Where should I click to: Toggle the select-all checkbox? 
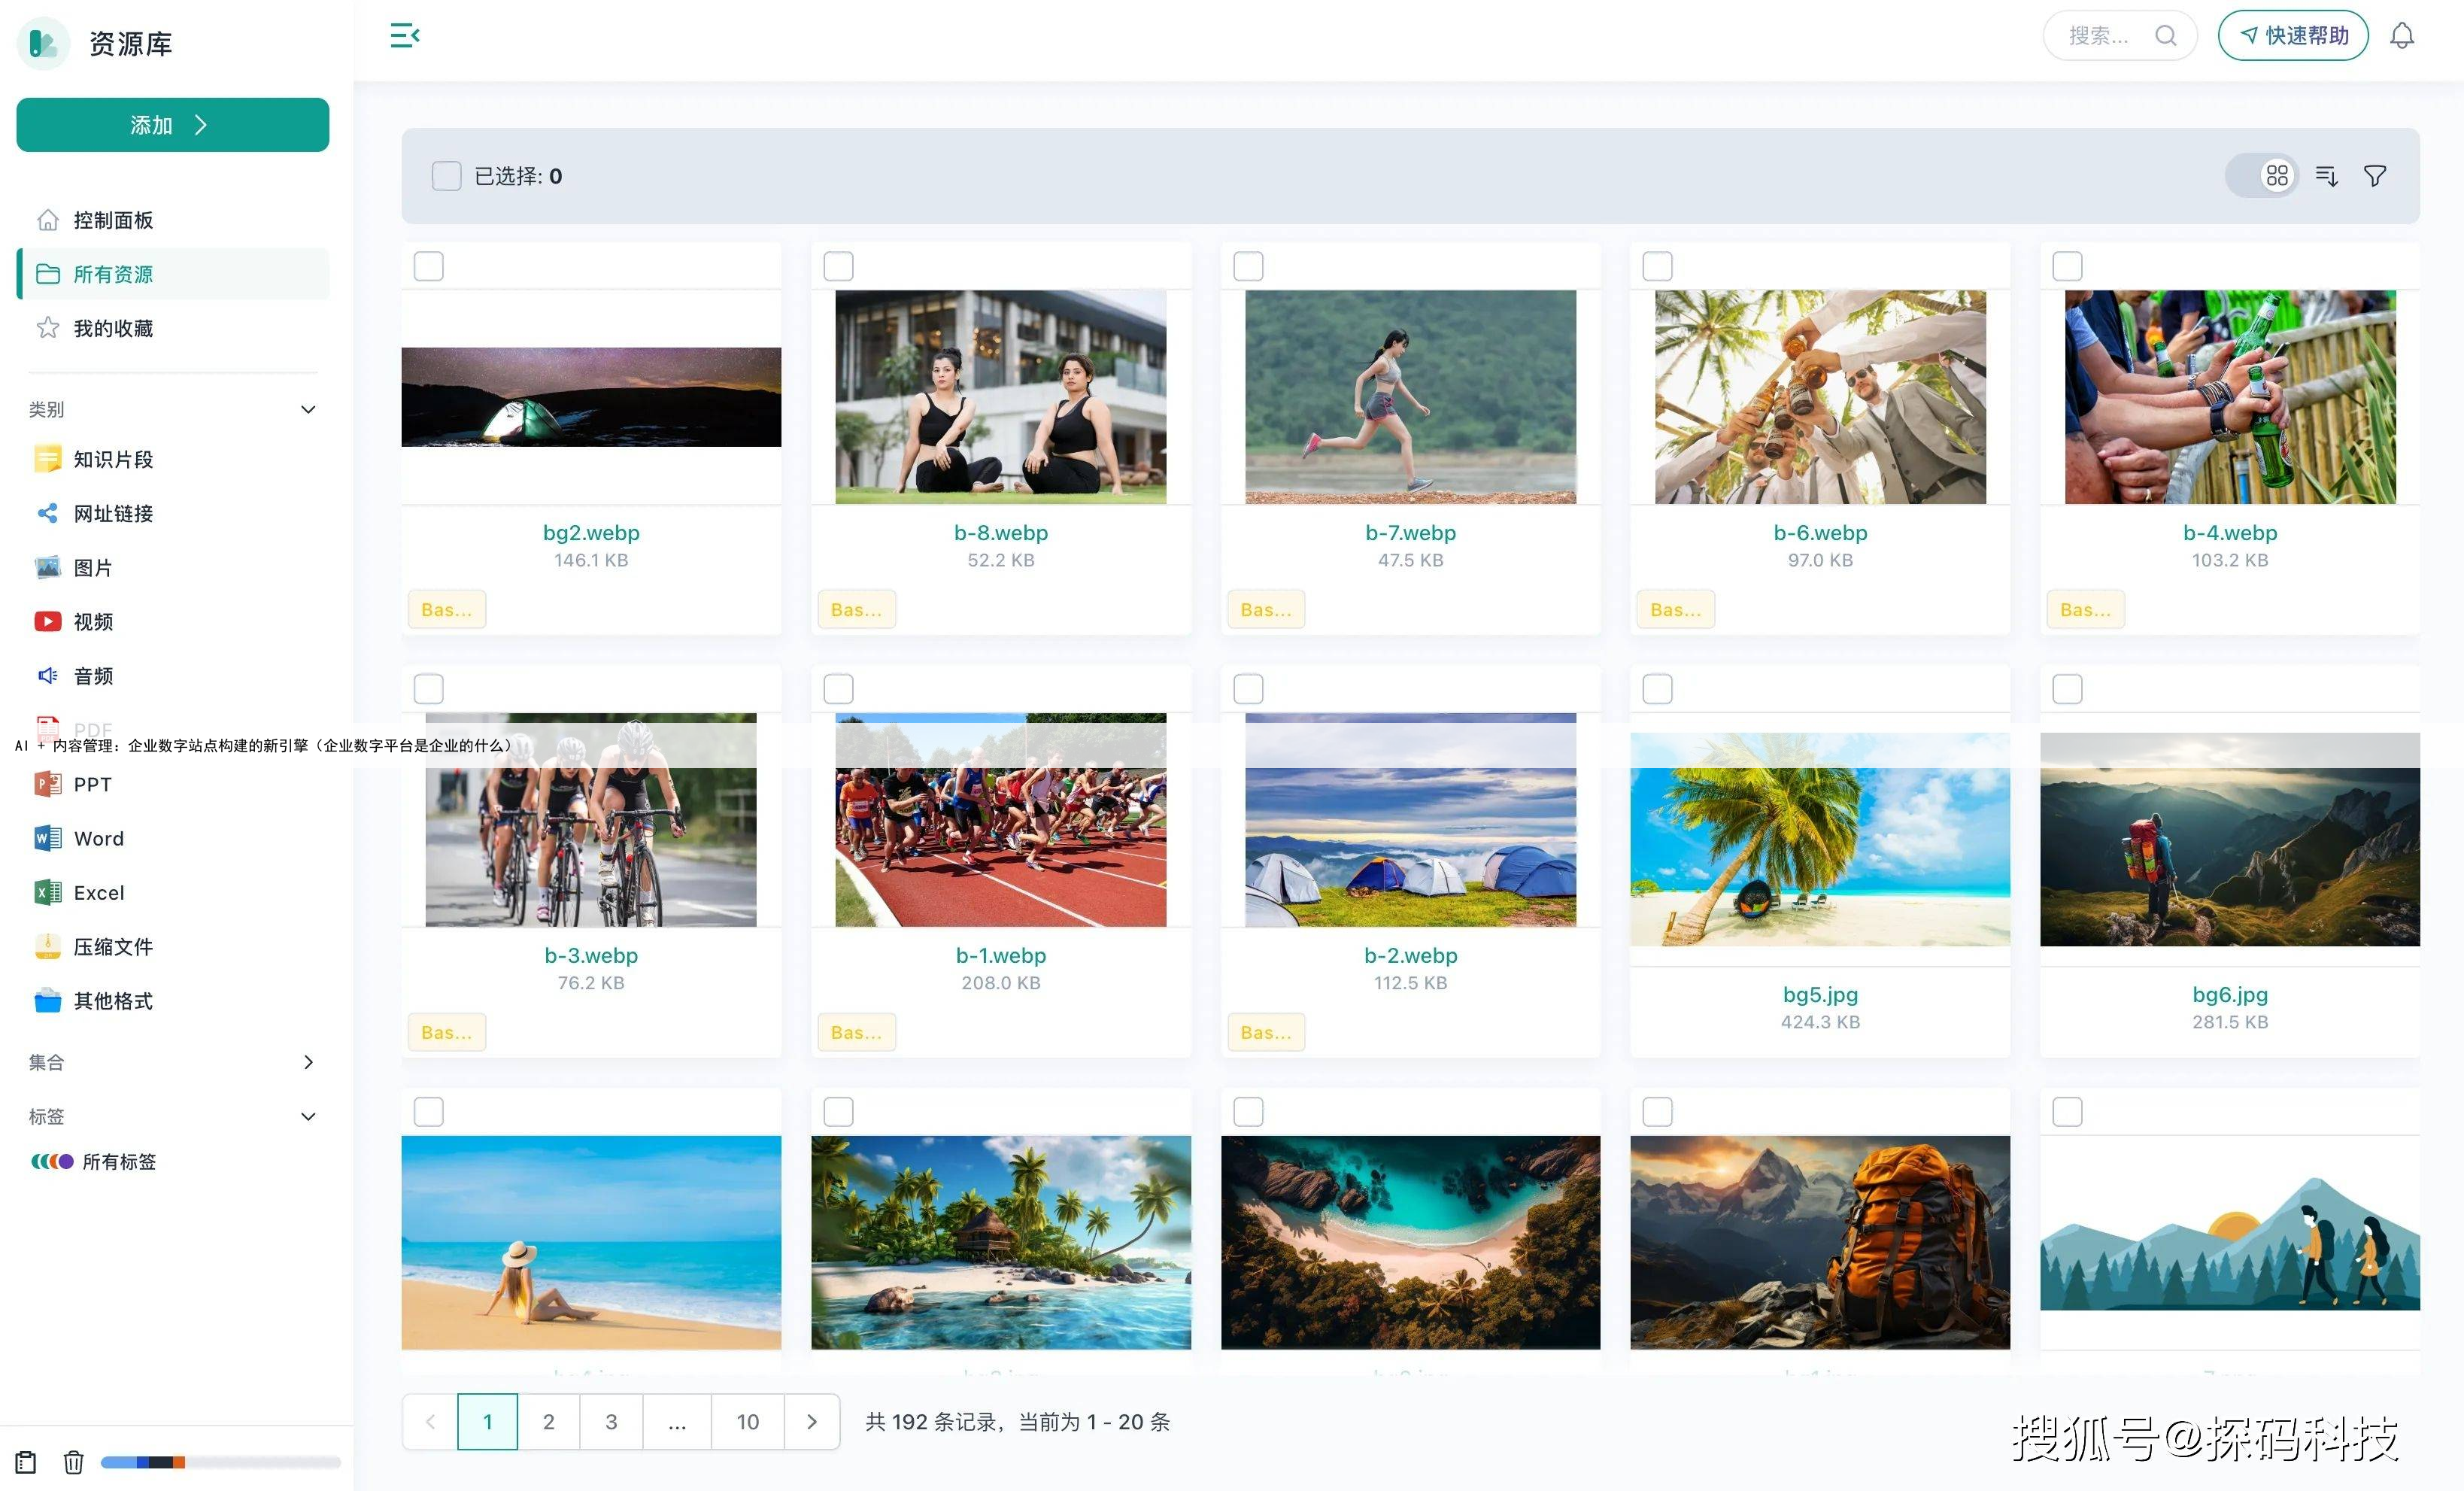pos(446,176)
